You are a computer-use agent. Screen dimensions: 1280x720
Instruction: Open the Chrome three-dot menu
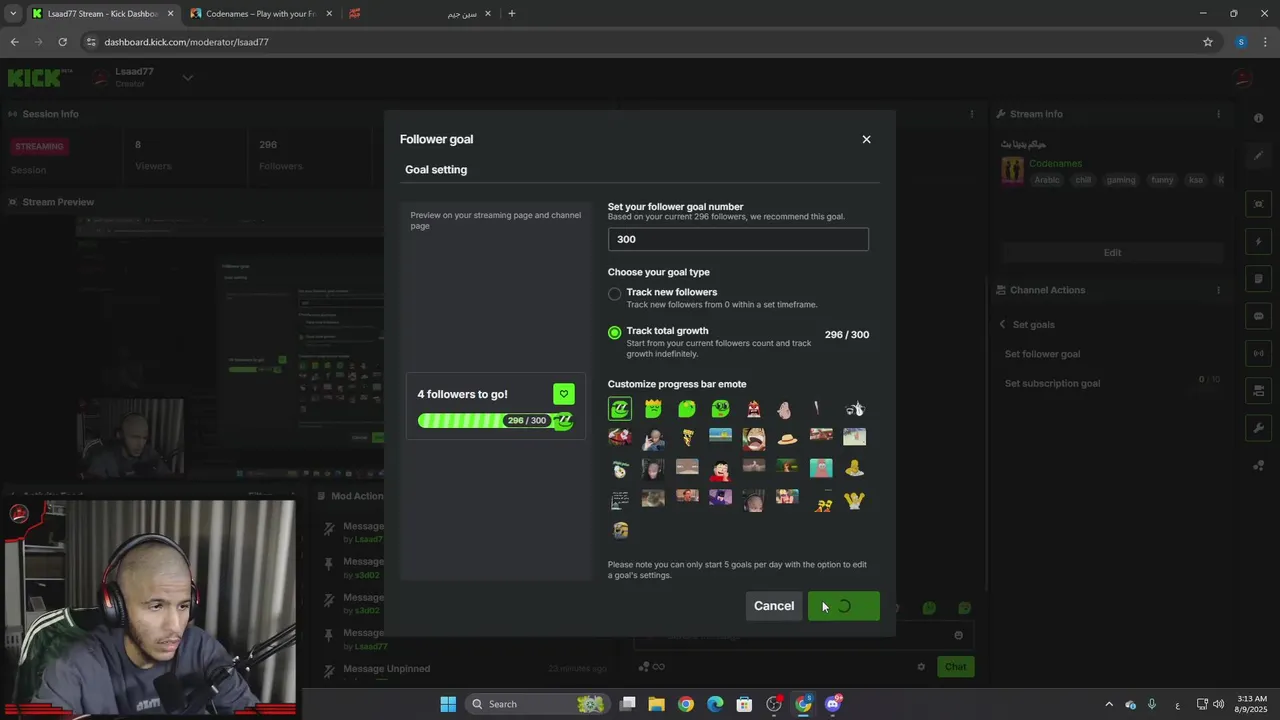click(1266, 42)
